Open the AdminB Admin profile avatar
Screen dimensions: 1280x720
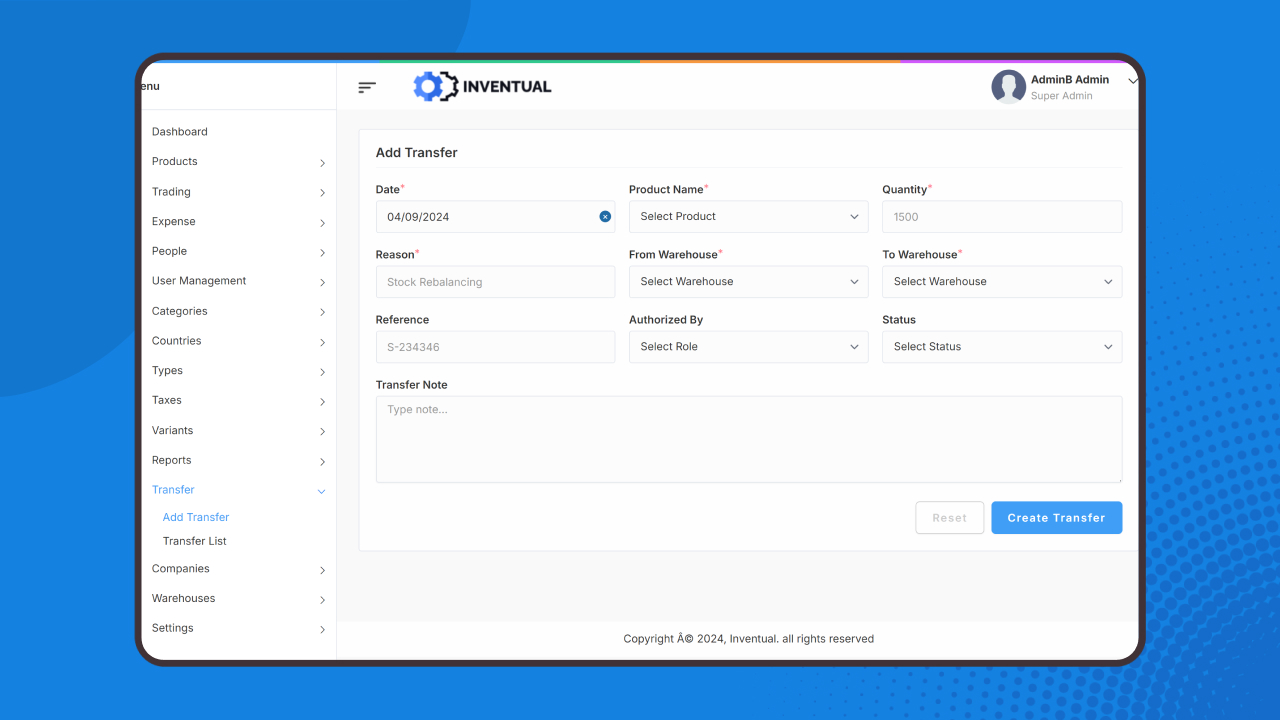[1008, 87]
